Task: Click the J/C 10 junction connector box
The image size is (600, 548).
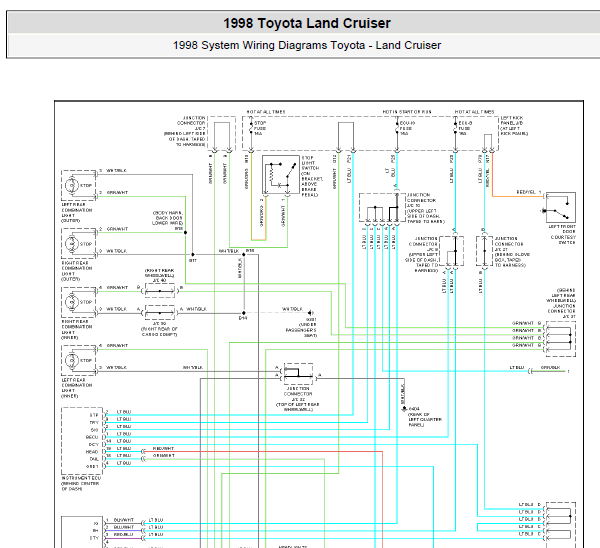Action: tap(382, 207)
